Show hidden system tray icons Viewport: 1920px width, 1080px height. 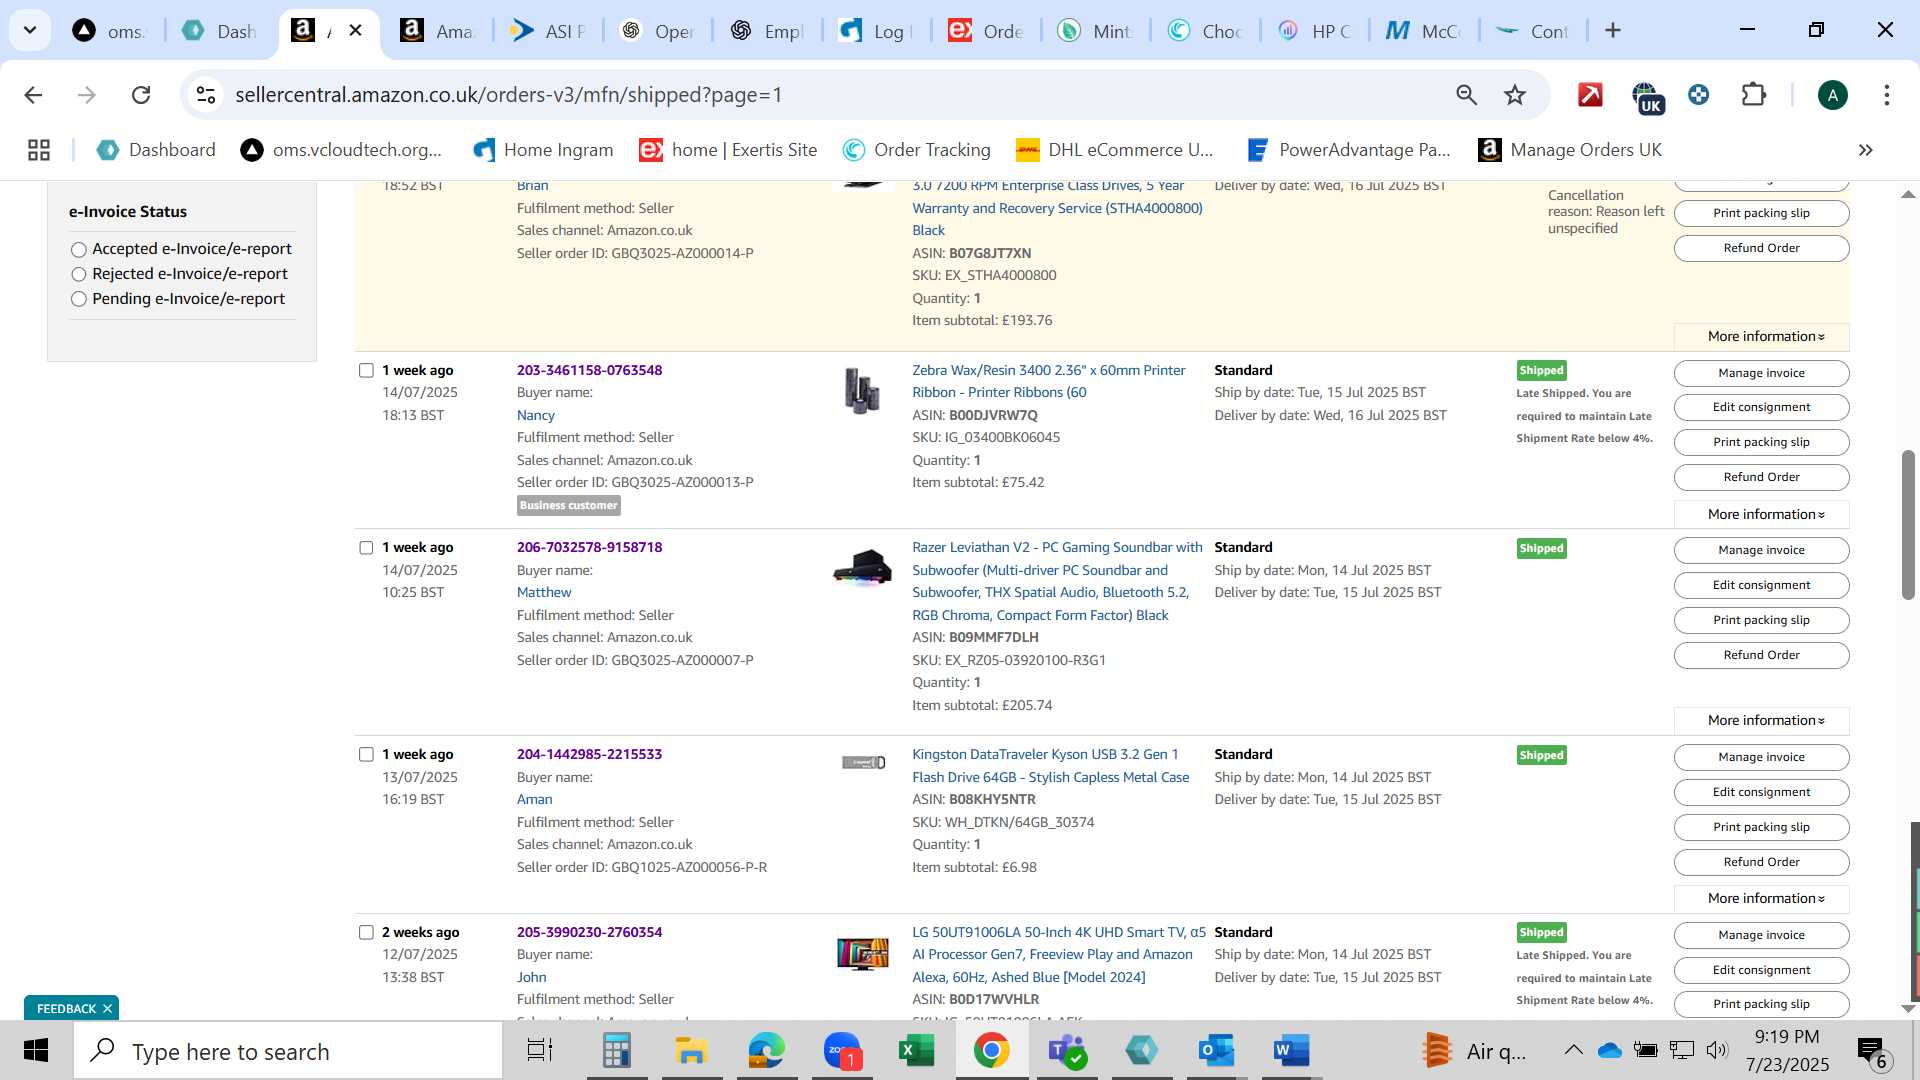(1573, 1050)
